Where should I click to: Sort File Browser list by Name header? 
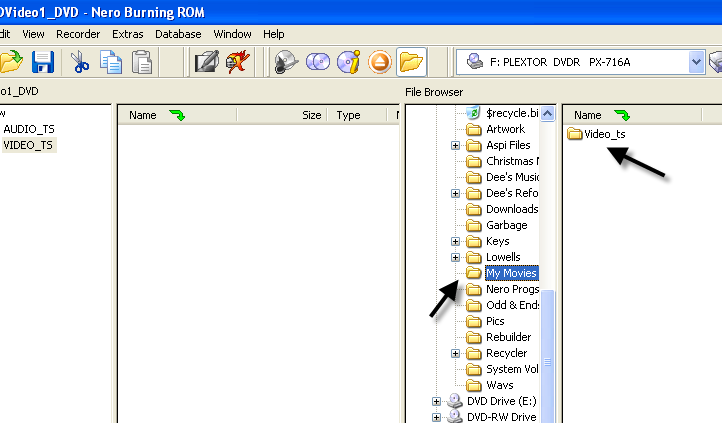pyautogui.click(x=633, y=115)
